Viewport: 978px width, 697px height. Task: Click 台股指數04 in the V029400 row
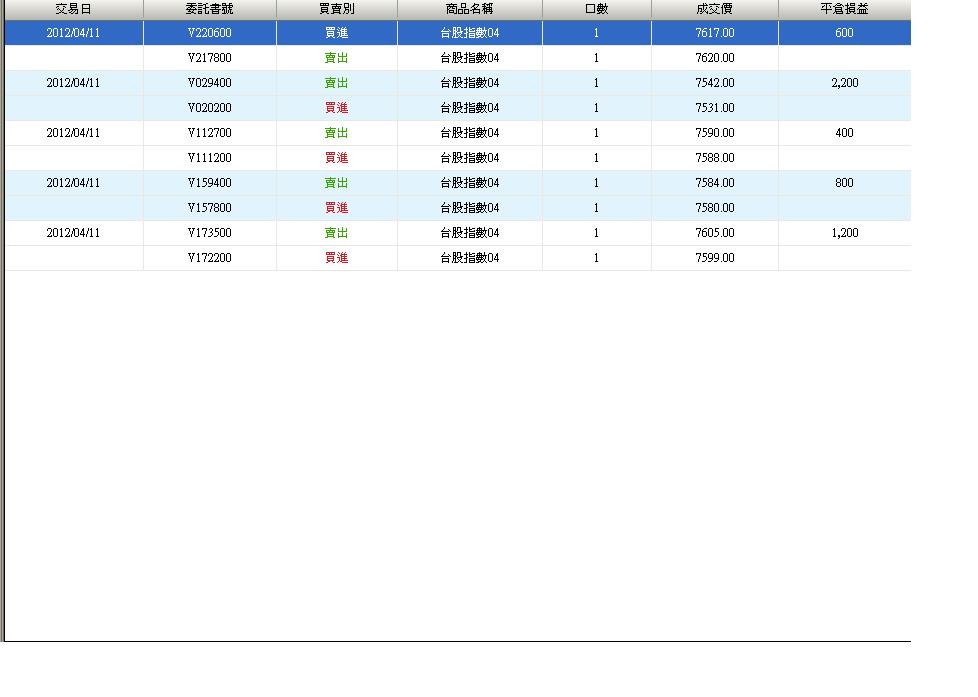coord(470,83)
